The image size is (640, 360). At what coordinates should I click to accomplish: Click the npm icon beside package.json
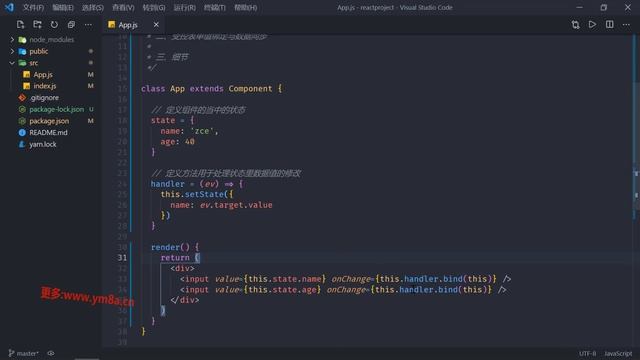tap(22, 121)
